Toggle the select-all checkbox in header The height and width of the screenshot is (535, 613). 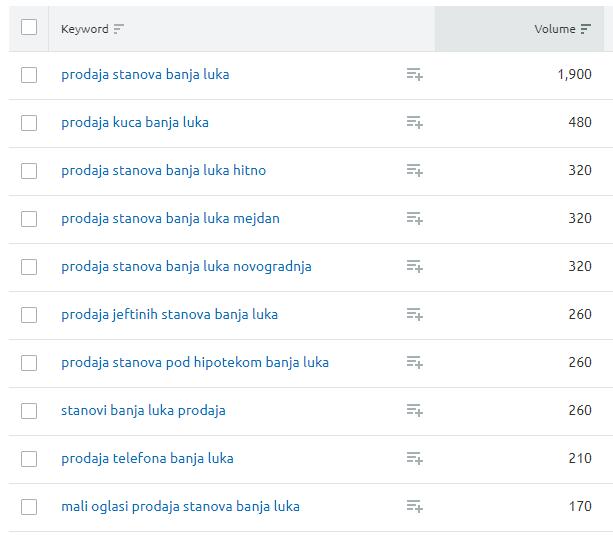(29, 27)
